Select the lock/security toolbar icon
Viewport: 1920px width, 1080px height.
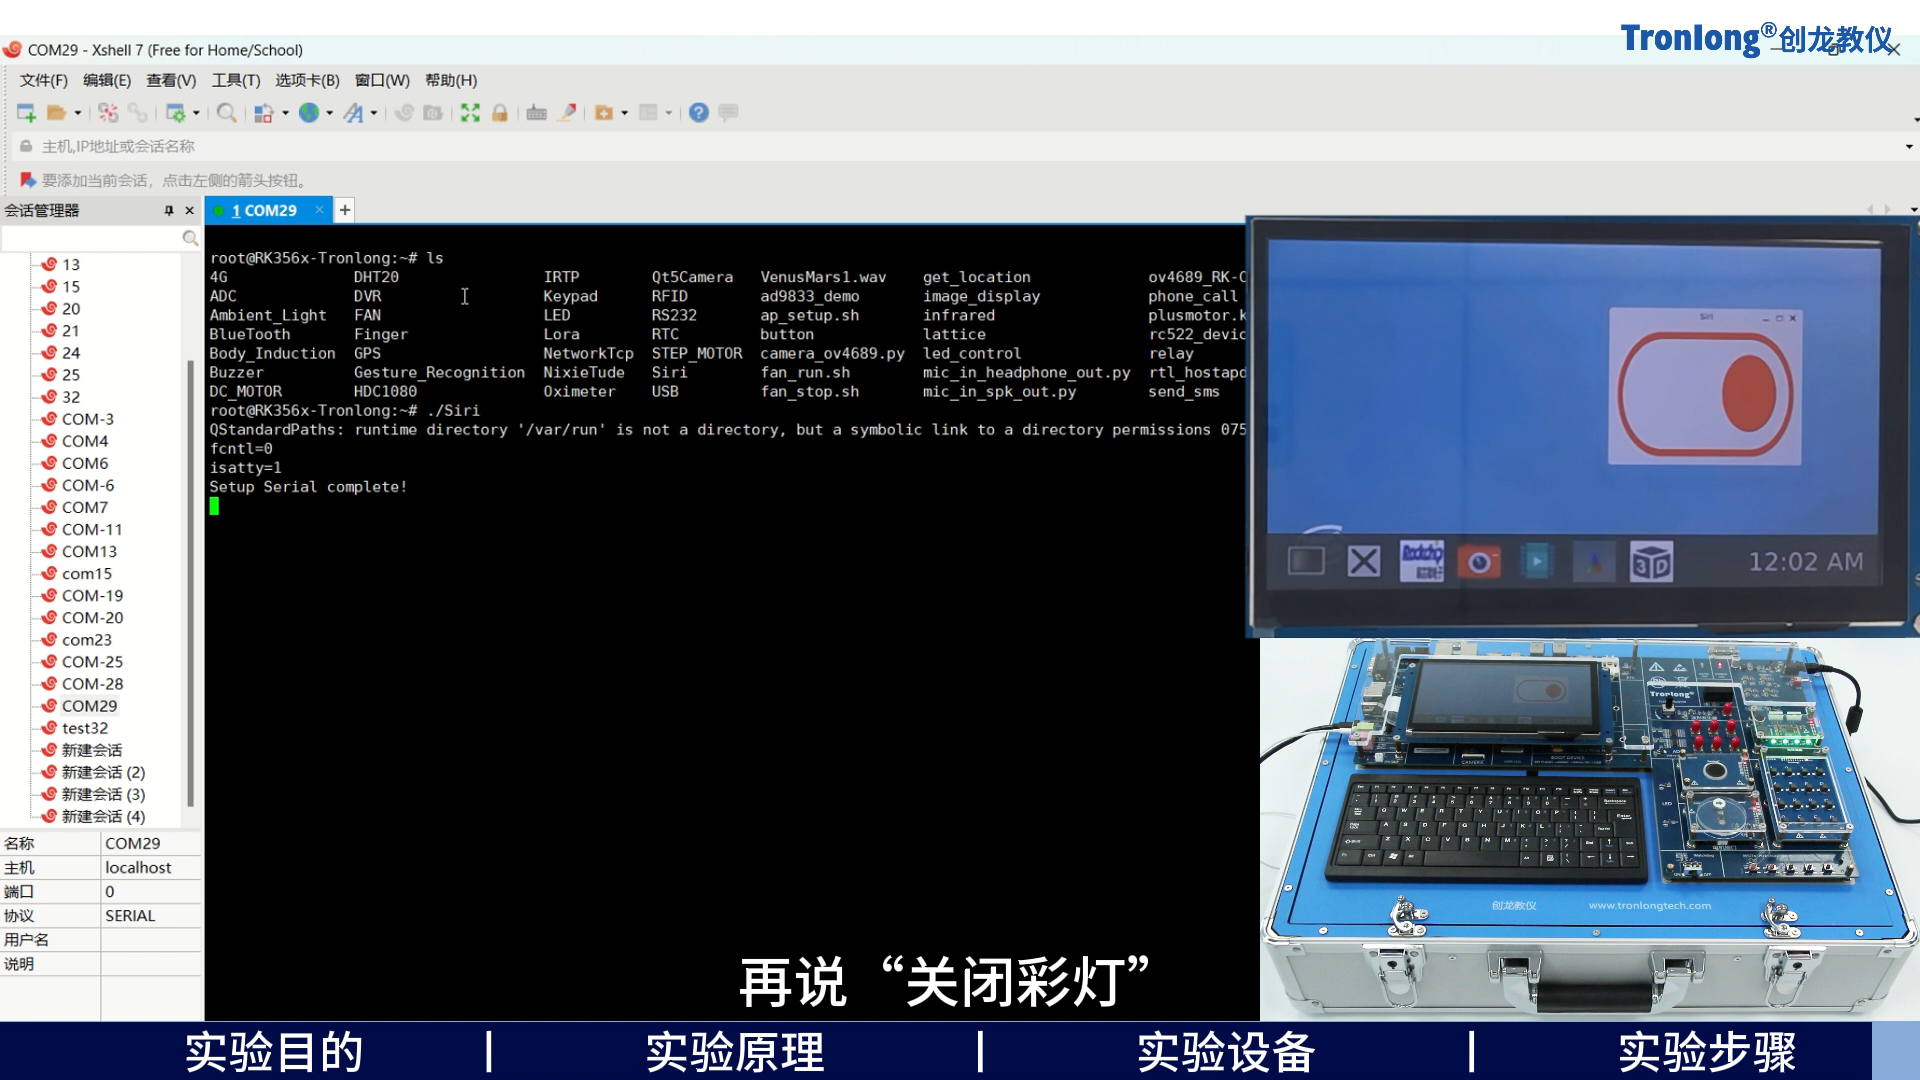tap(498, 112)
